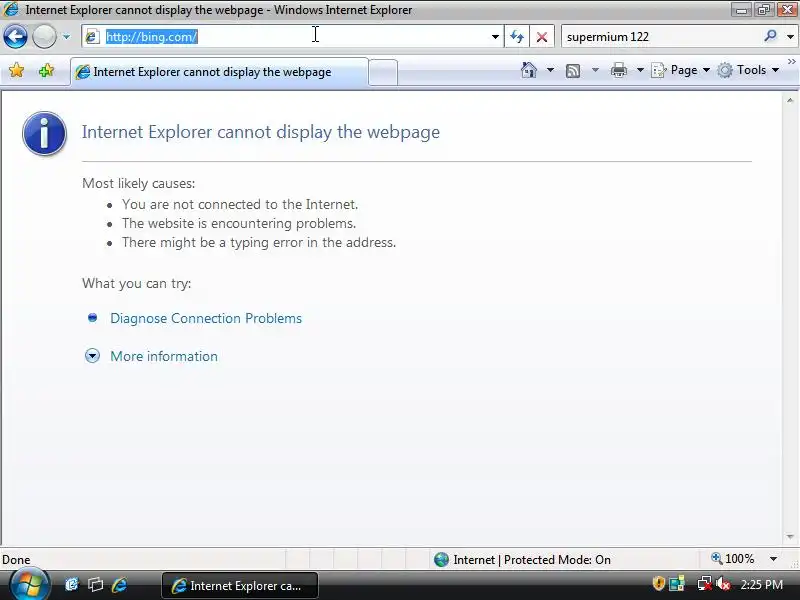Click Switch between windows quick launch icon
Viewport: 800px width, 600px height.
(95, 585)
